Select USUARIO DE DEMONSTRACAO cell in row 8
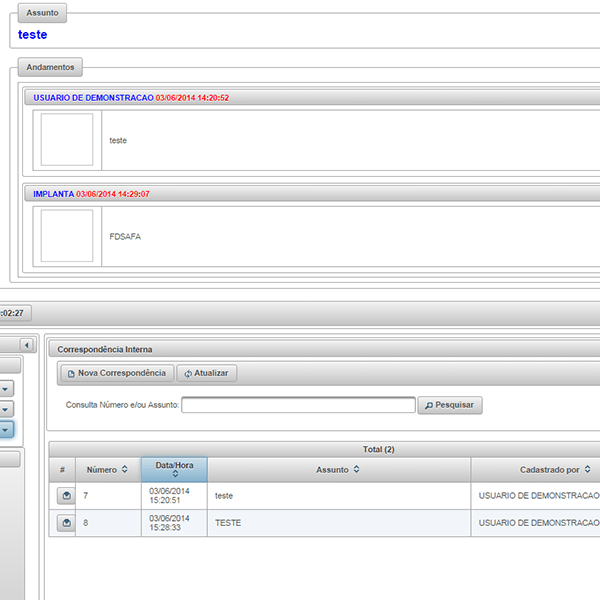The image size is (600, 600). point(536,523)
